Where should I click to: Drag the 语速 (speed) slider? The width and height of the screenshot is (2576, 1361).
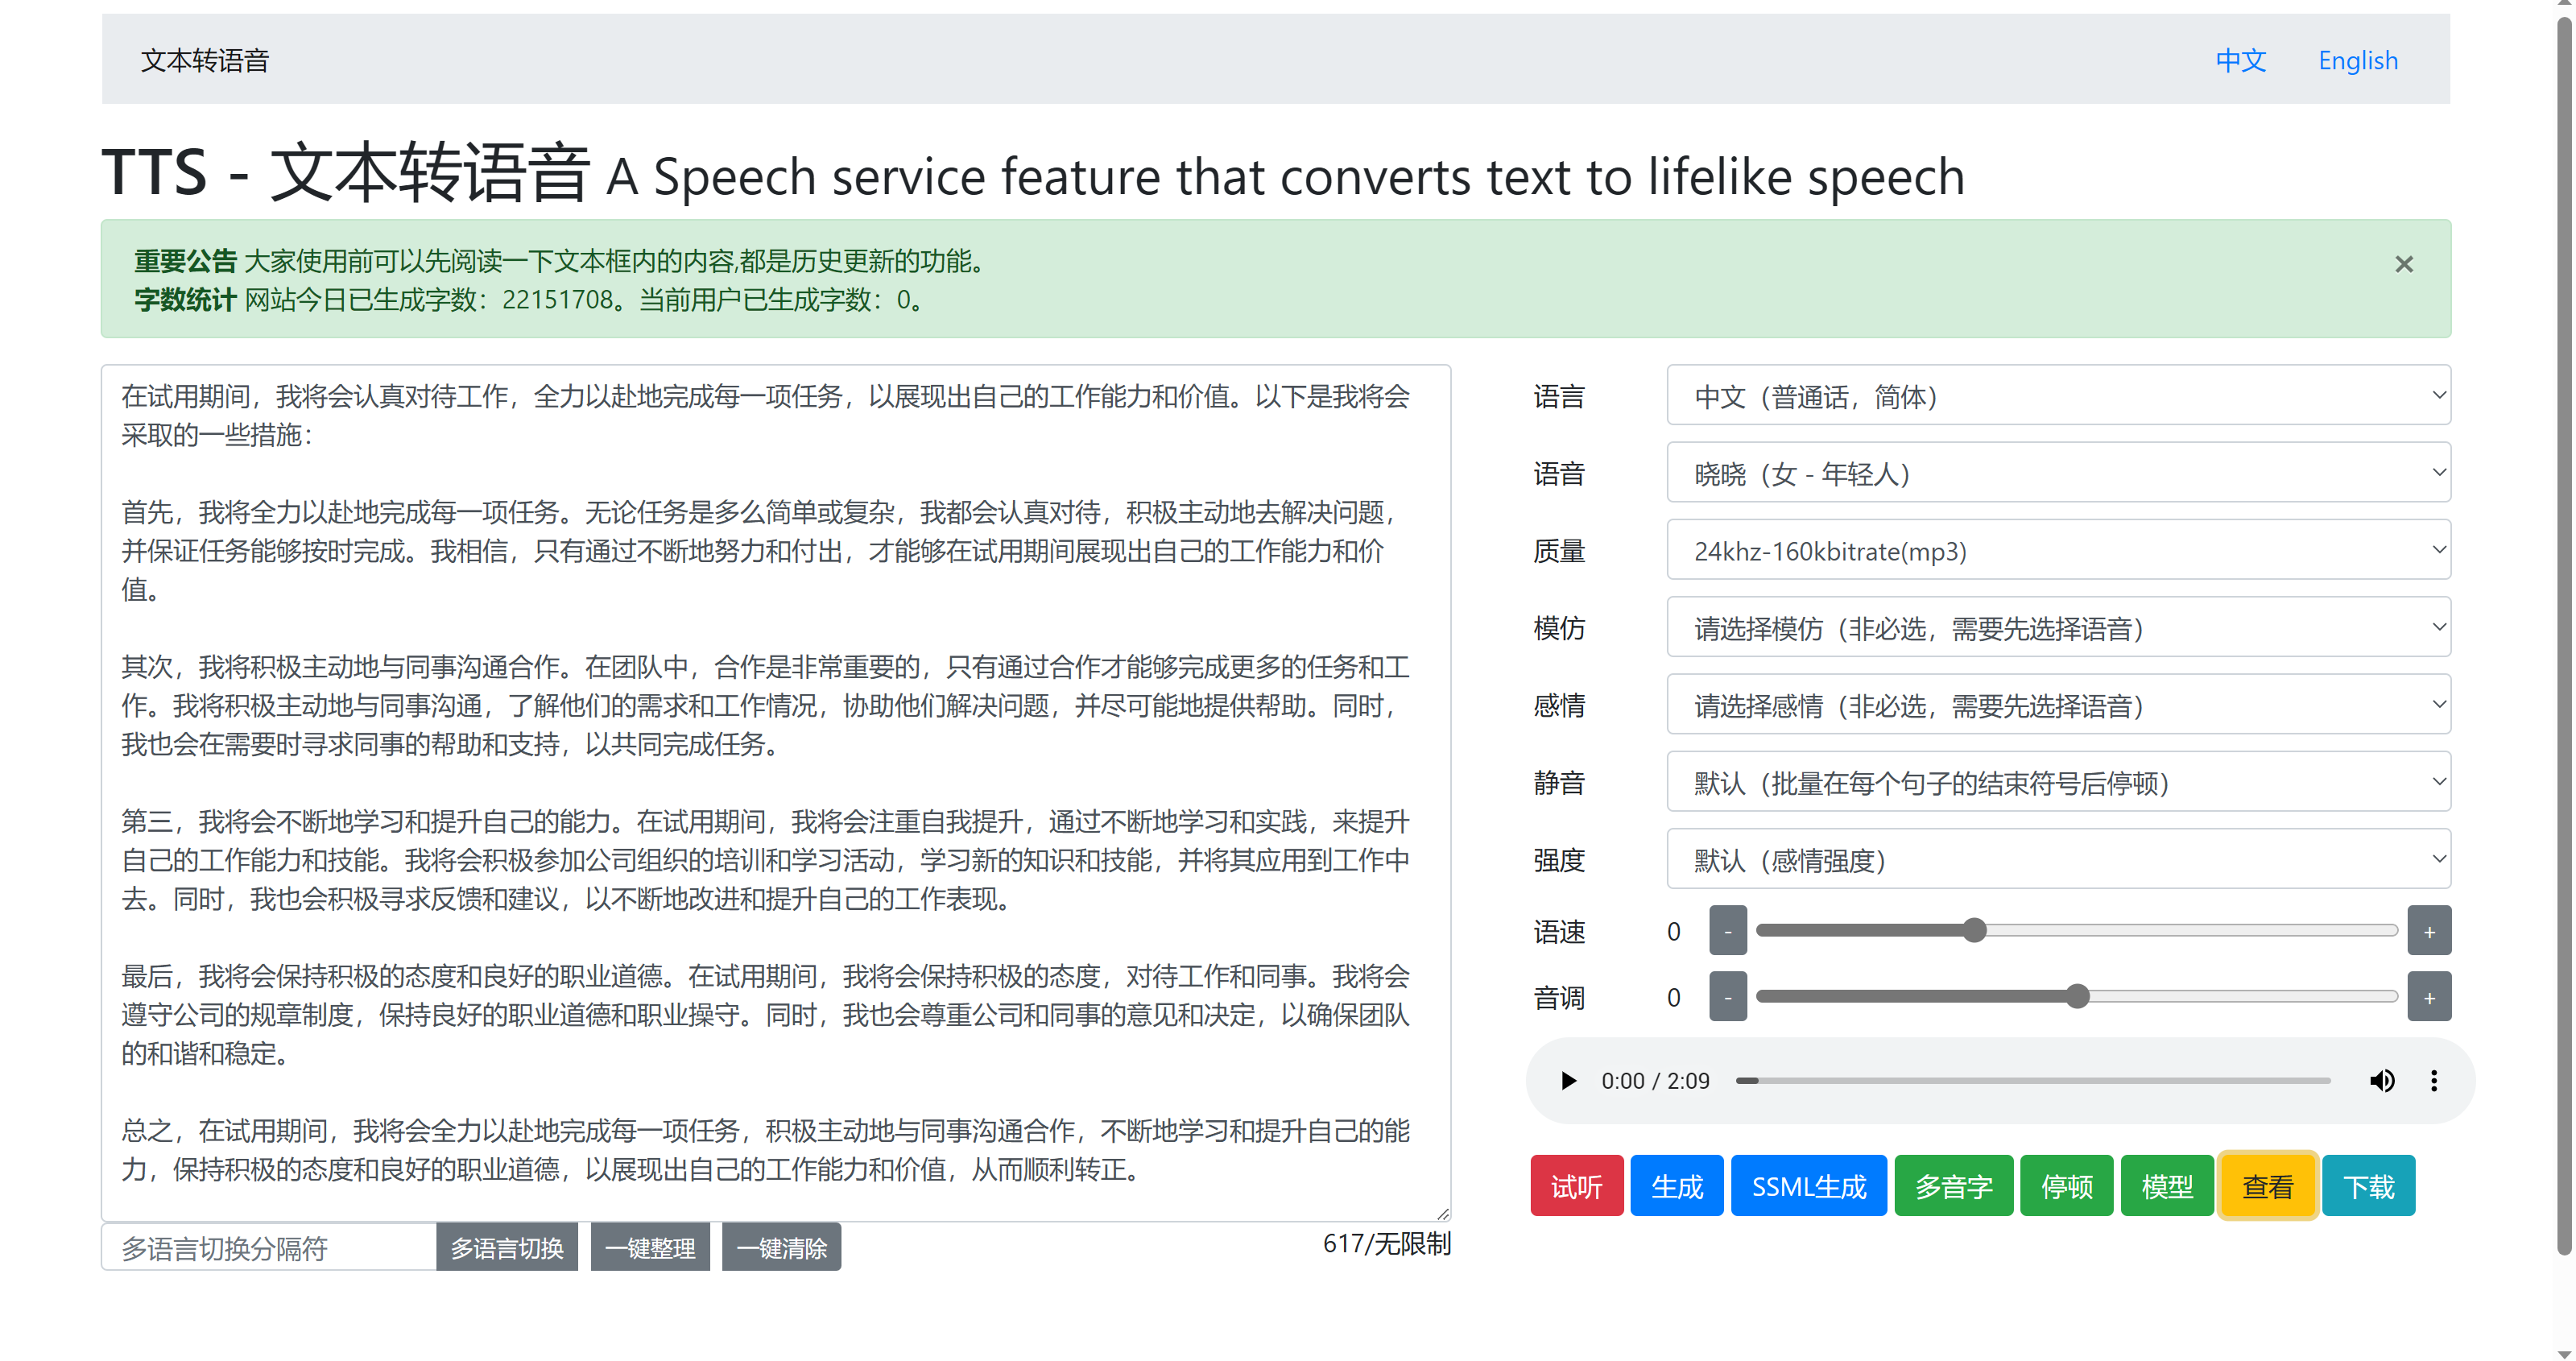pyautogui.click(x=1976, y=932)
